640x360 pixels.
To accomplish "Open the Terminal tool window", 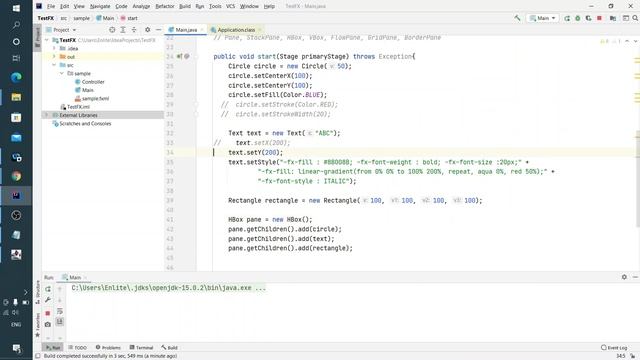I will point(141,347).
